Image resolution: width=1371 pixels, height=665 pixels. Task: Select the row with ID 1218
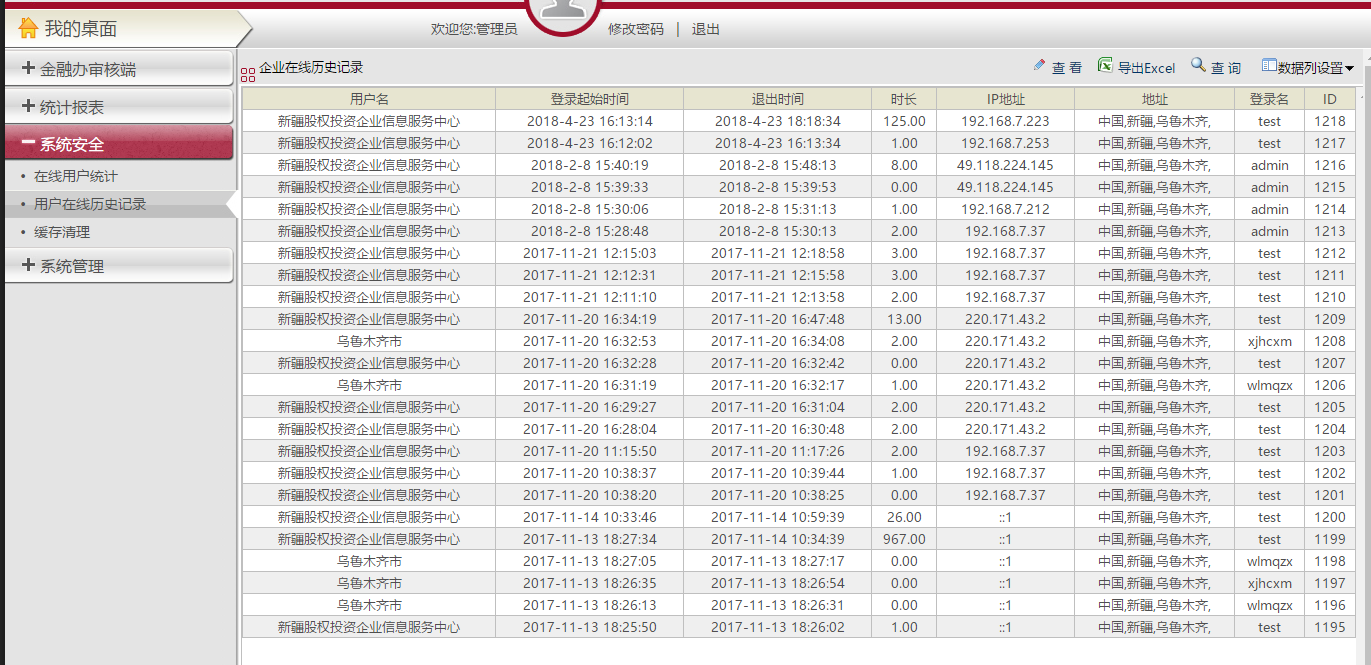point(798,121)
